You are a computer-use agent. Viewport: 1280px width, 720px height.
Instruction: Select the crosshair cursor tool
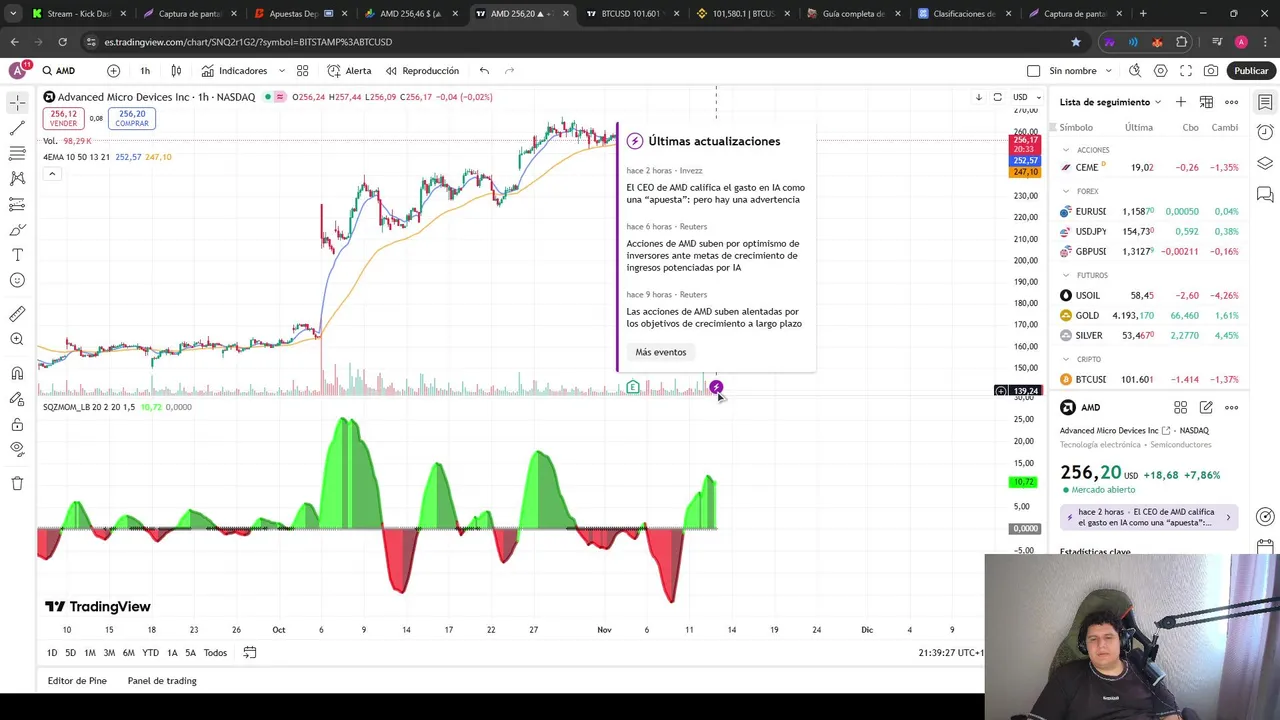click(x=17, y=103)
